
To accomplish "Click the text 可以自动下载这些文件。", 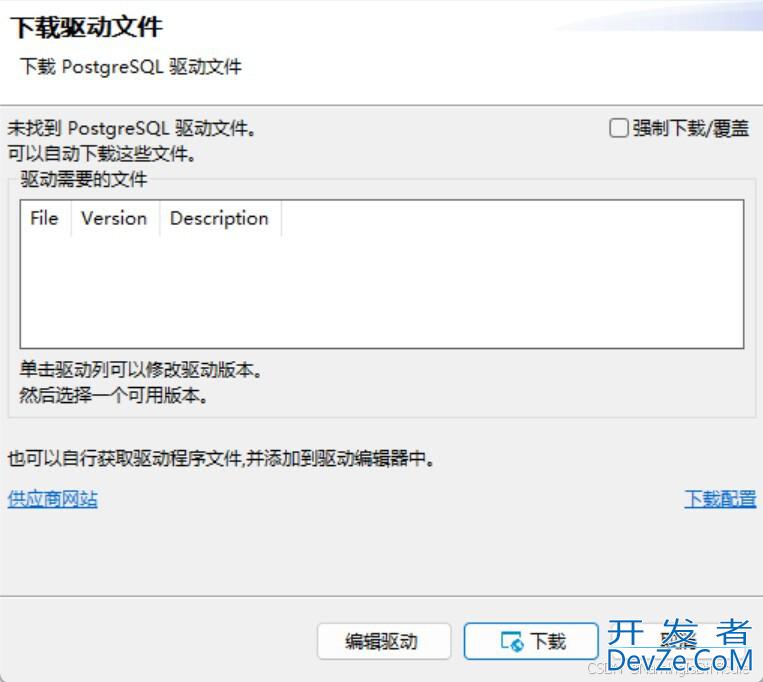I will pyautogui.click(x=101, y=154).
